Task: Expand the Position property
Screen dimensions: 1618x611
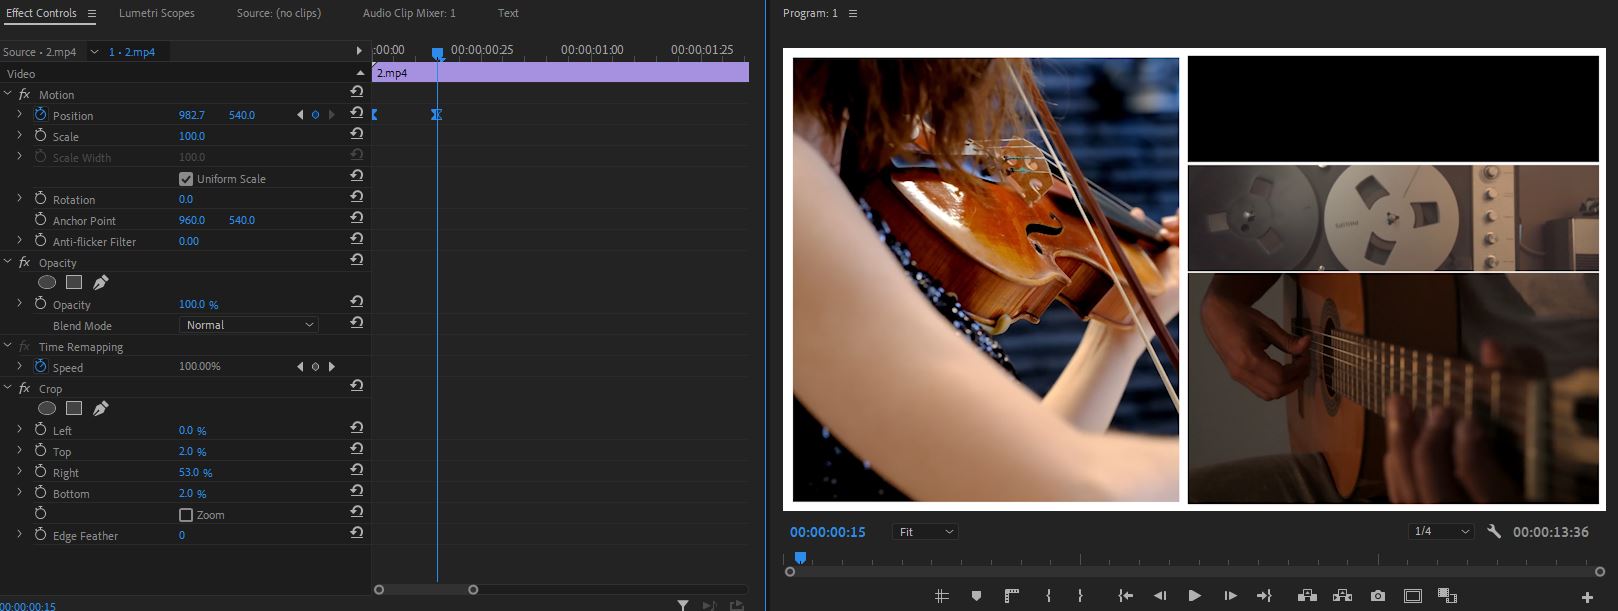Action: (19, 115)
